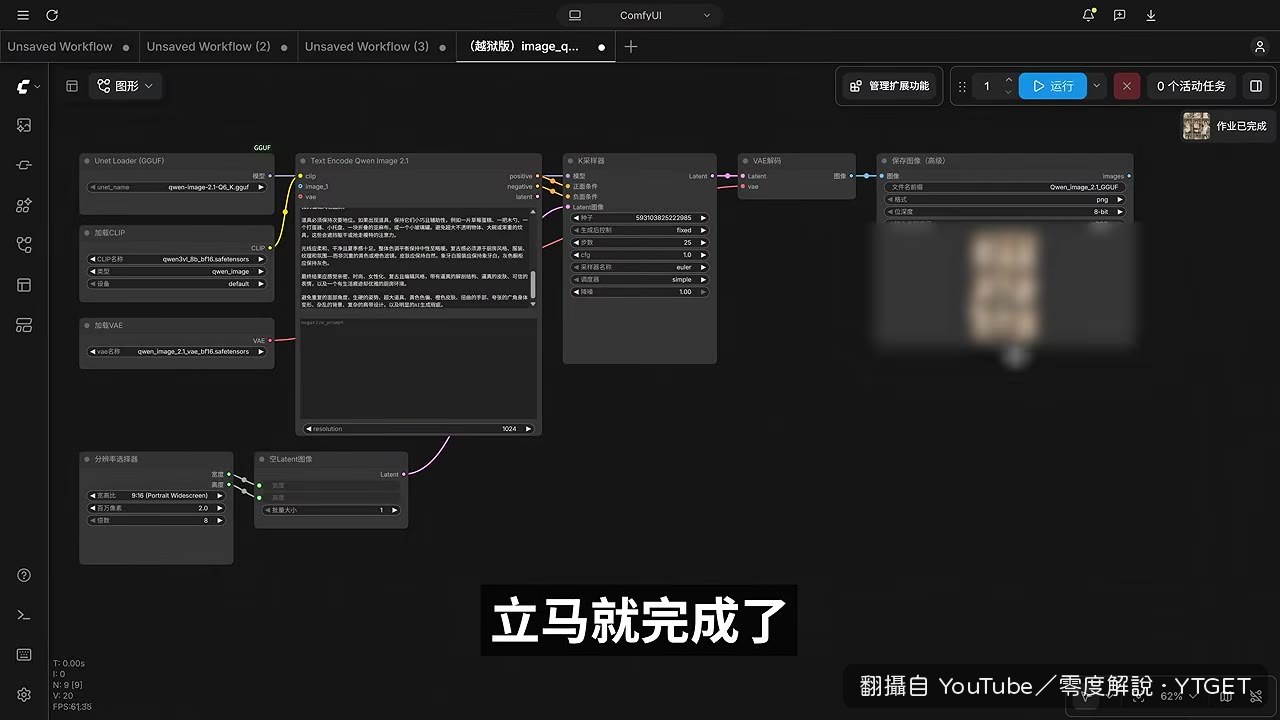The height and width of the screenshot is (720, 1280).
Task: Click the 文件名前缀 input field
Action: tap(1005, 187)
